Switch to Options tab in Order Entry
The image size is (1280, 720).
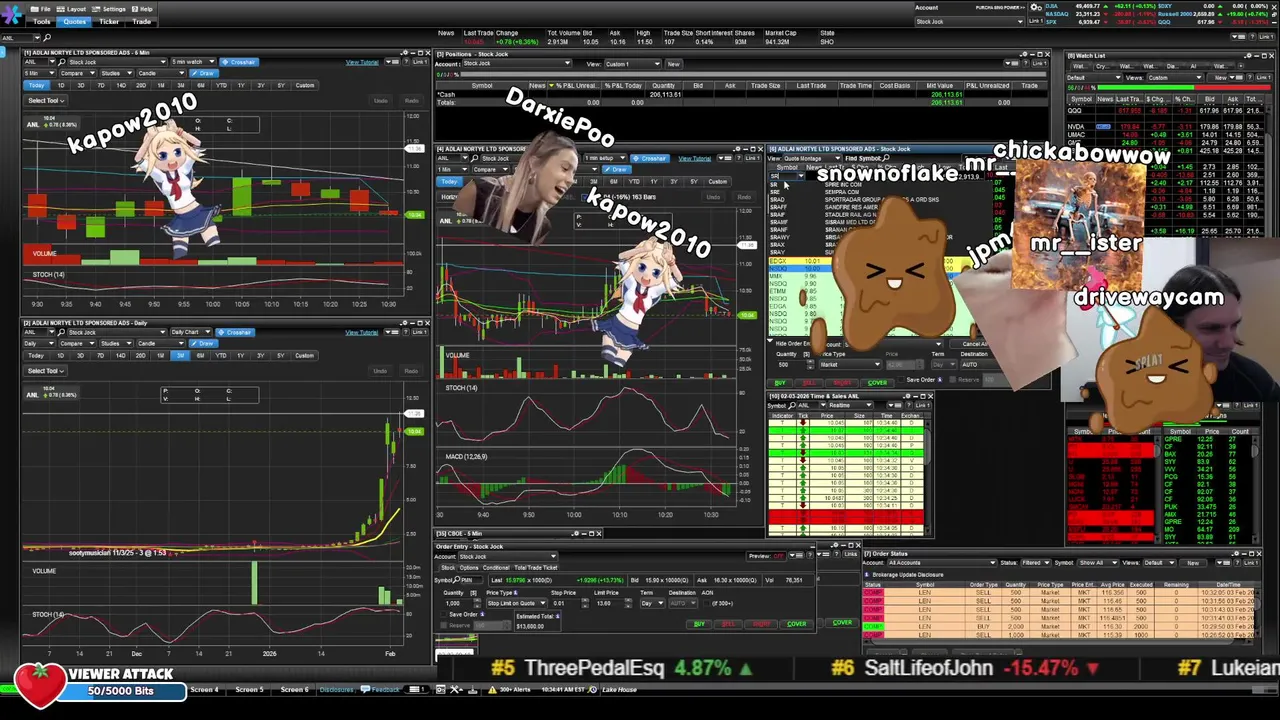(x=469, y=567)
